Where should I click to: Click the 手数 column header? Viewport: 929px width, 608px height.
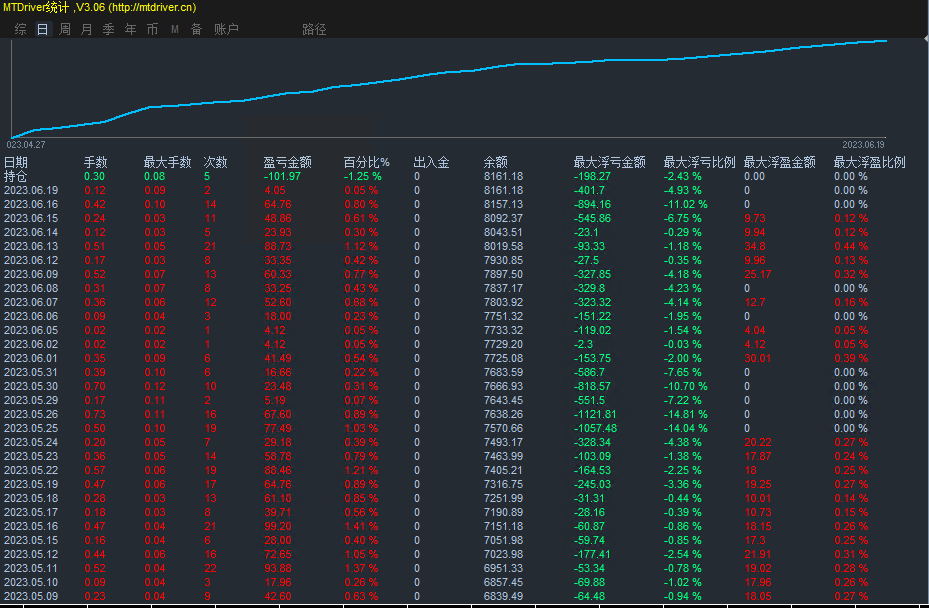95,162
